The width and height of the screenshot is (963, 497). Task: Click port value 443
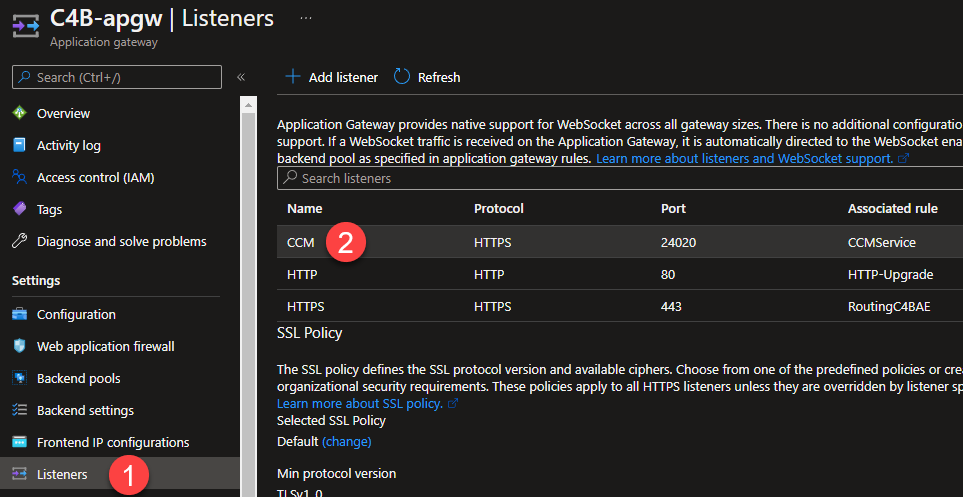click(671, 306)
